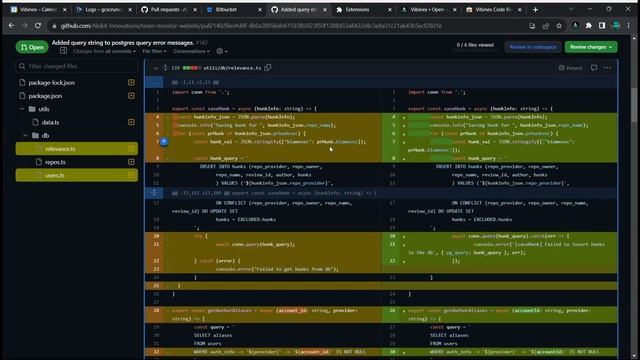Expand hidden lines between lines 11 and 17
Screen dimensions: 640x360
pos(155,193)
